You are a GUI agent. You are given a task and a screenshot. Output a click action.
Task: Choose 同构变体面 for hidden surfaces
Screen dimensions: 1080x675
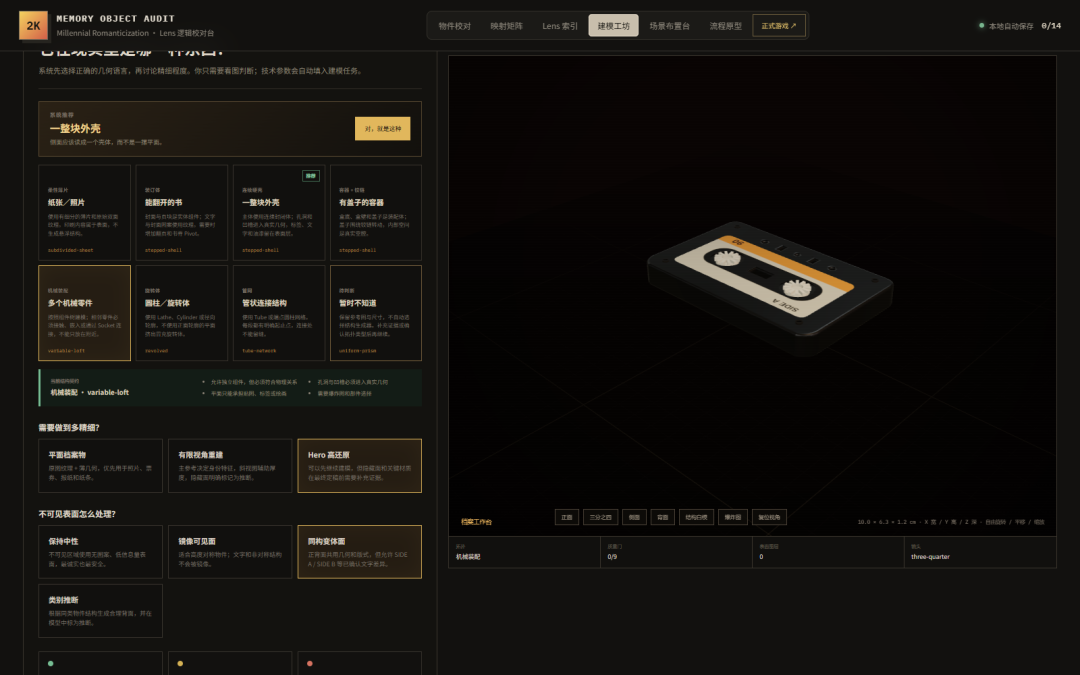360,552
